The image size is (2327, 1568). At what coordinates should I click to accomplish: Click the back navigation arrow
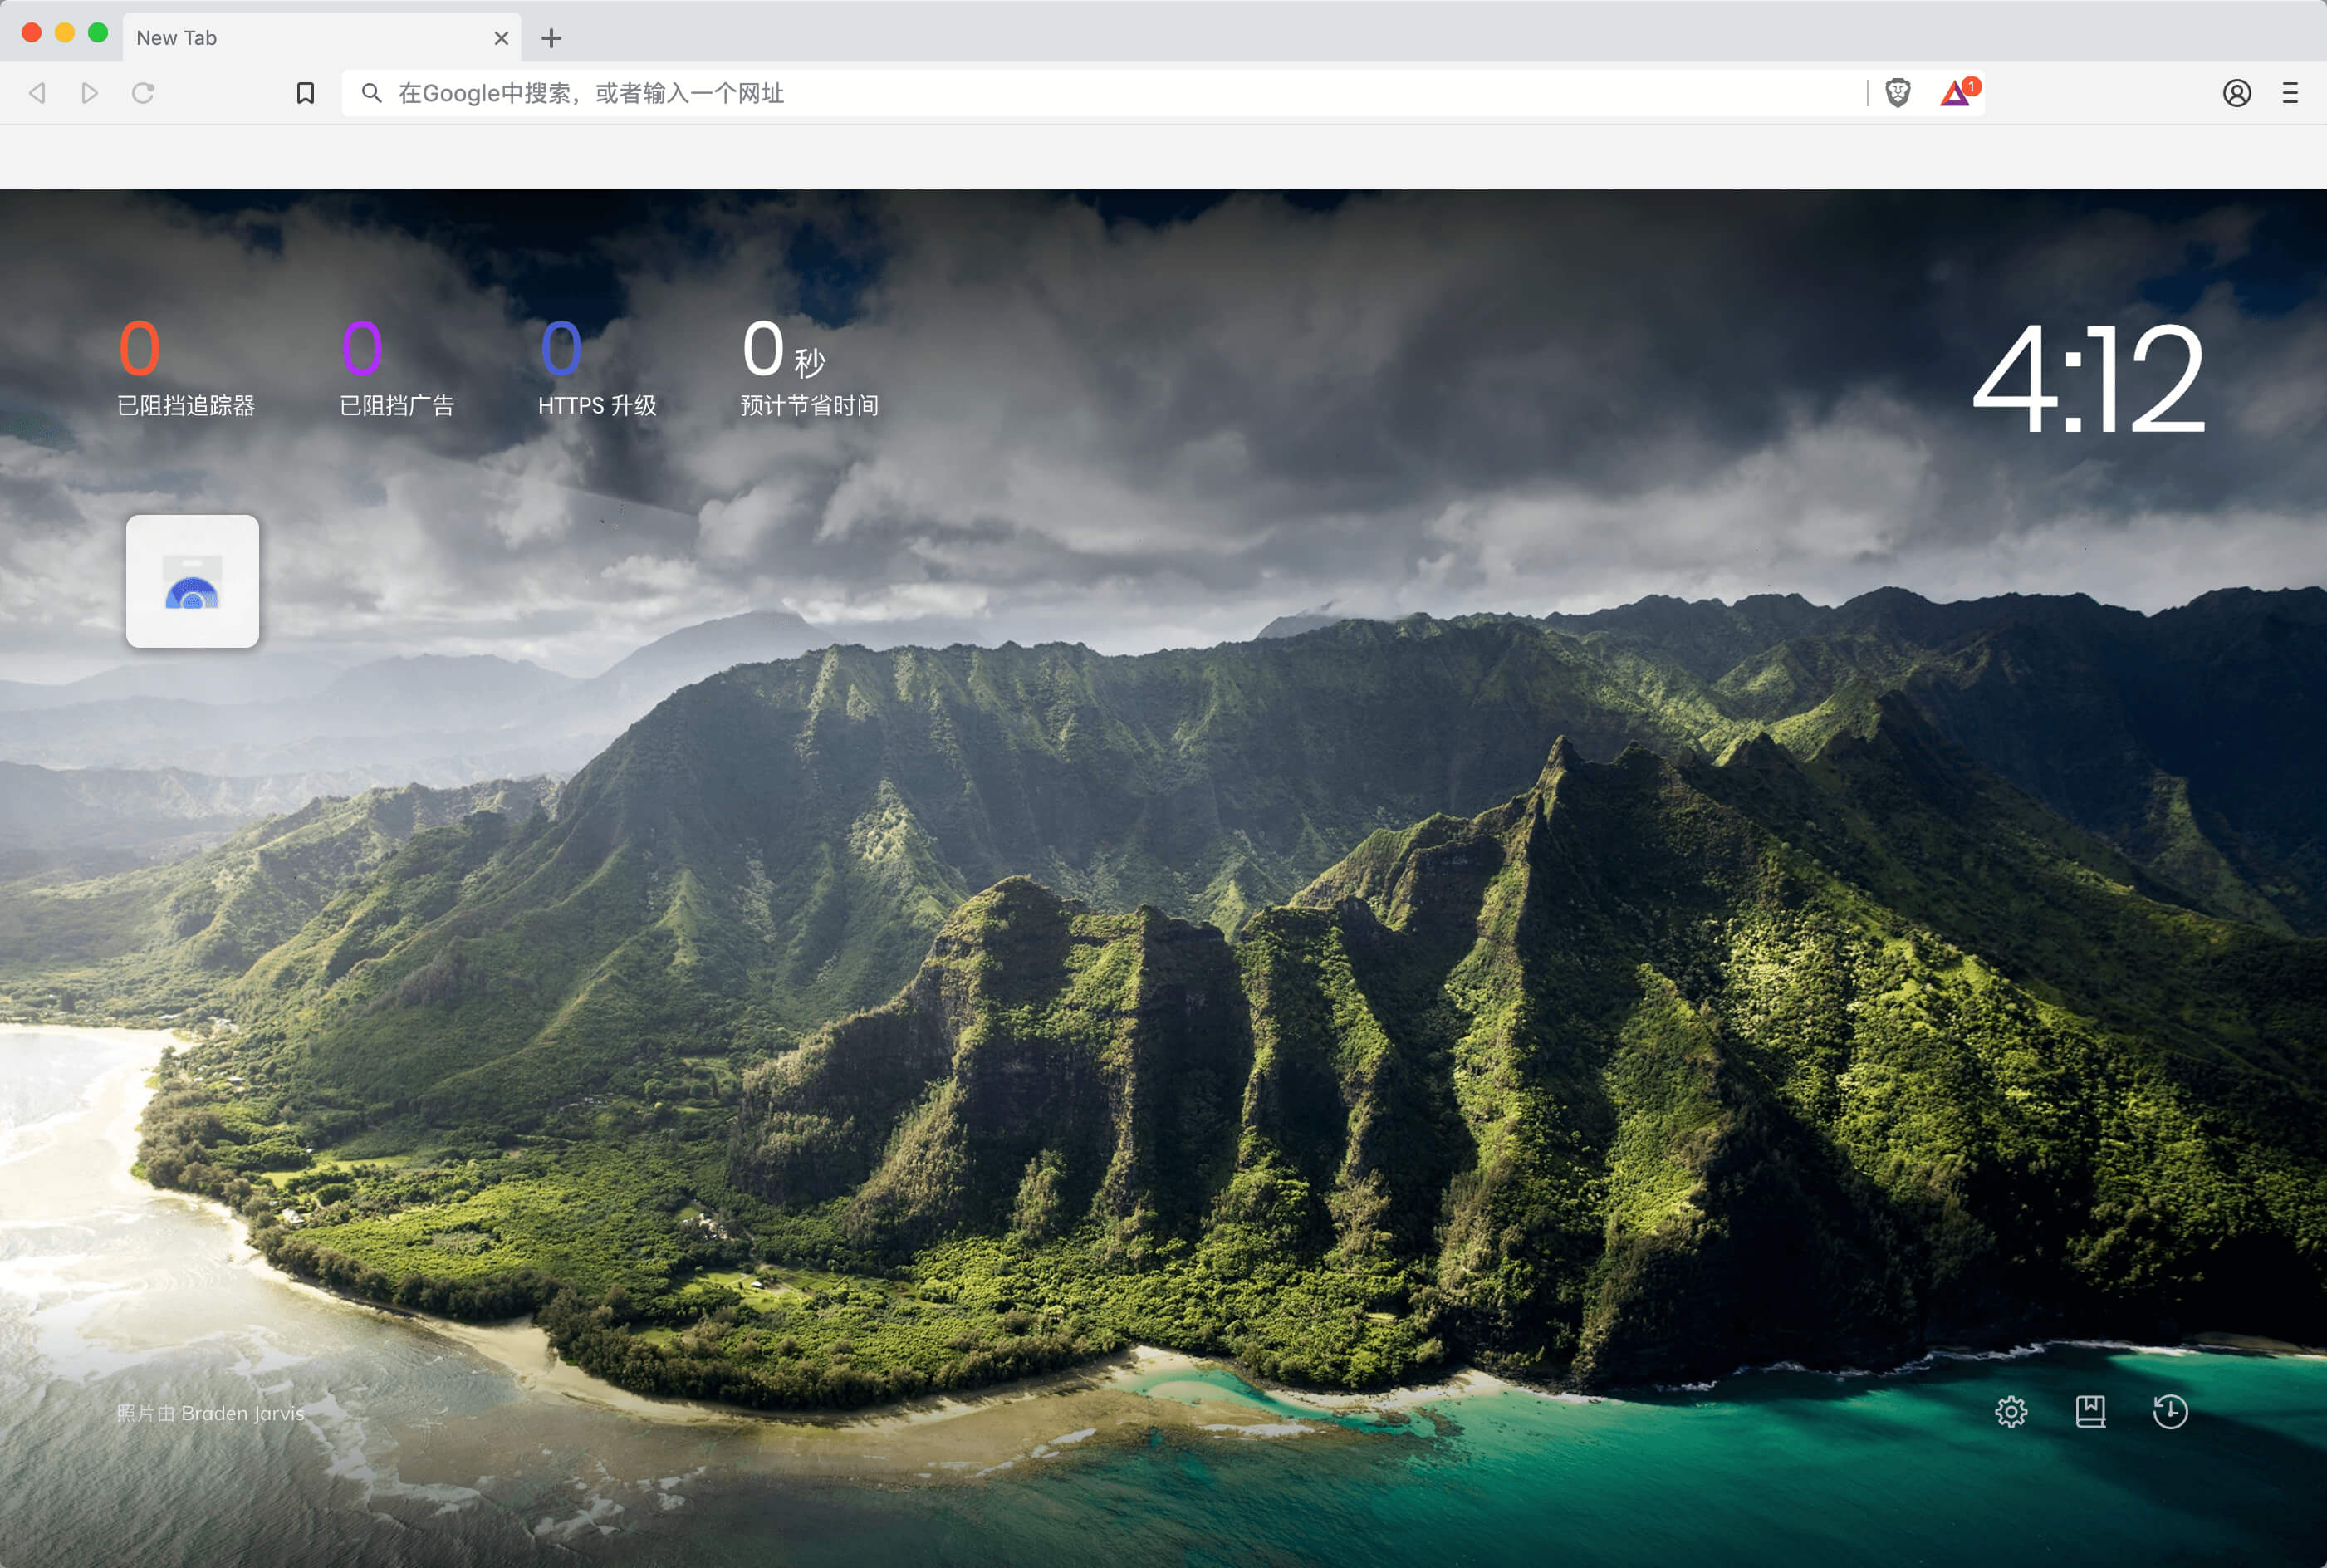coord(37,93)
